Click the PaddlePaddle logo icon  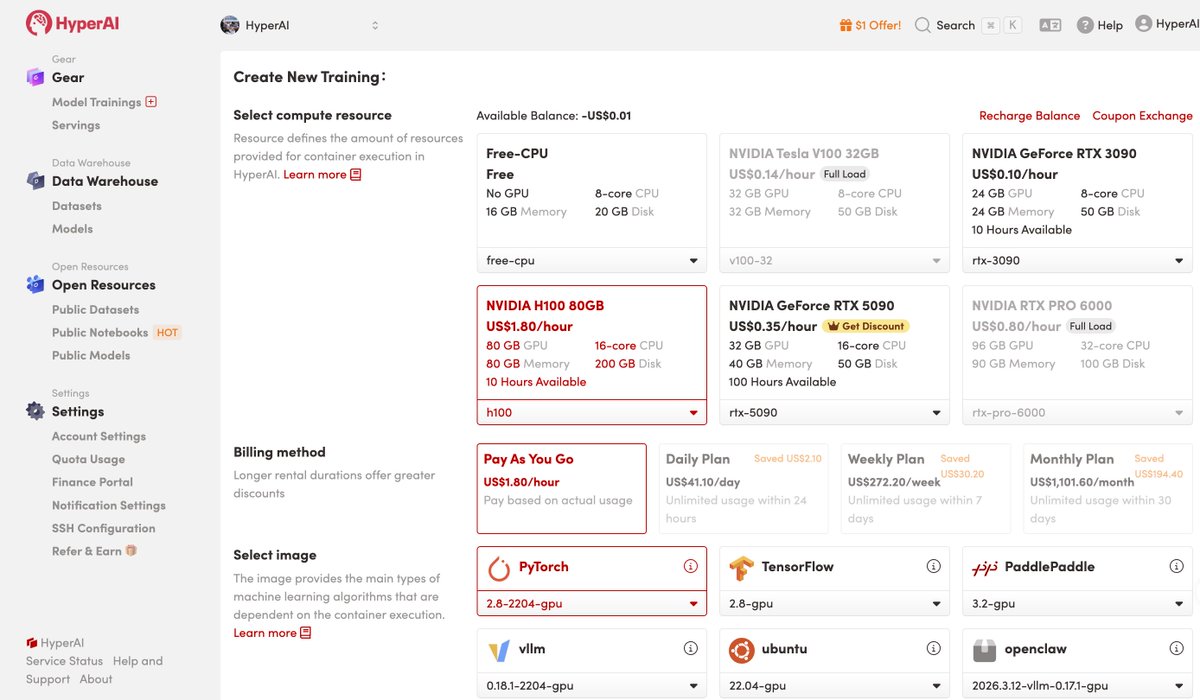[984, 569]
